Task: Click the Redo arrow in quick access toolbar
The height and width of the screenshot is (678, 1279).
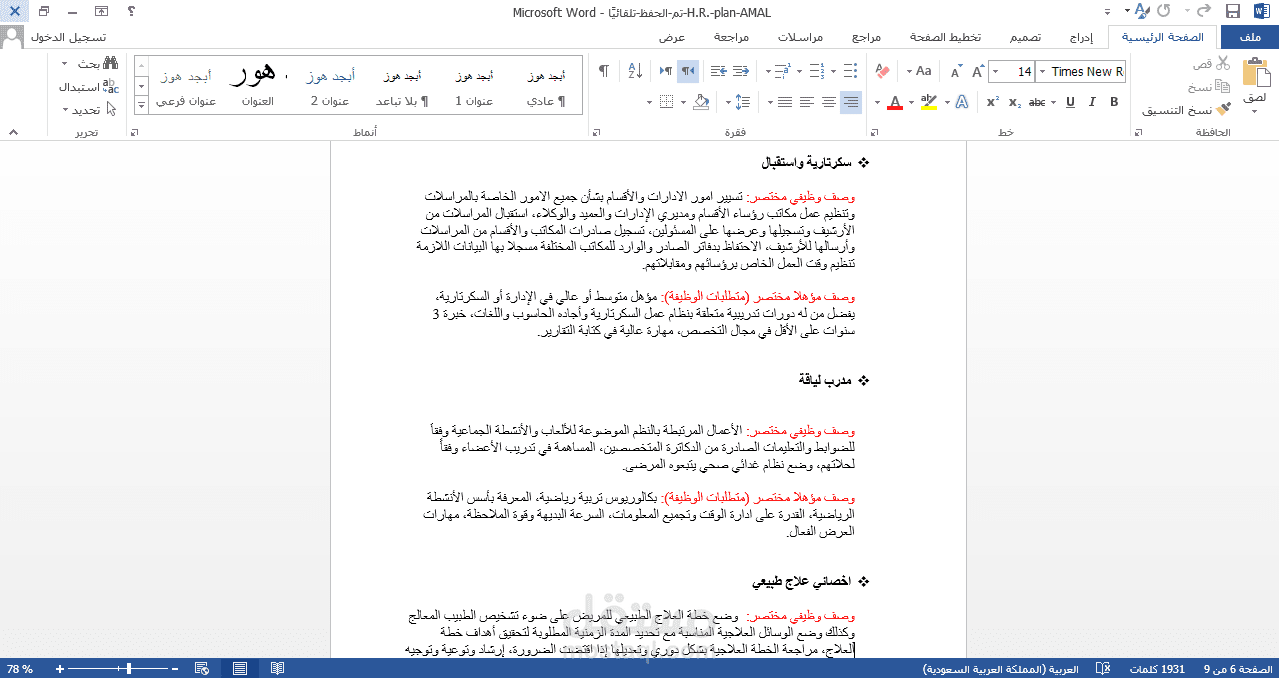Action: 1163,11
